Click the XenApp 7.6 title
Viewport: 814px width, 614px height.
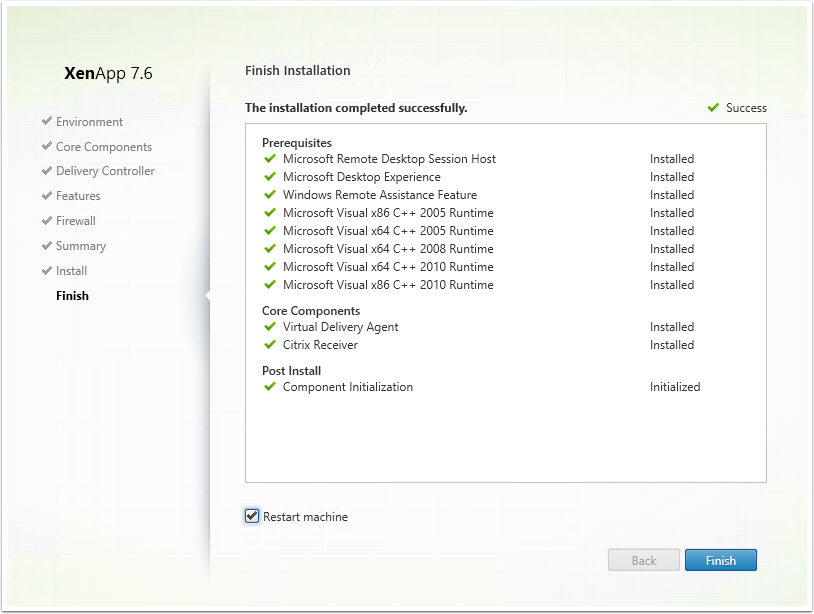[108, 73]
